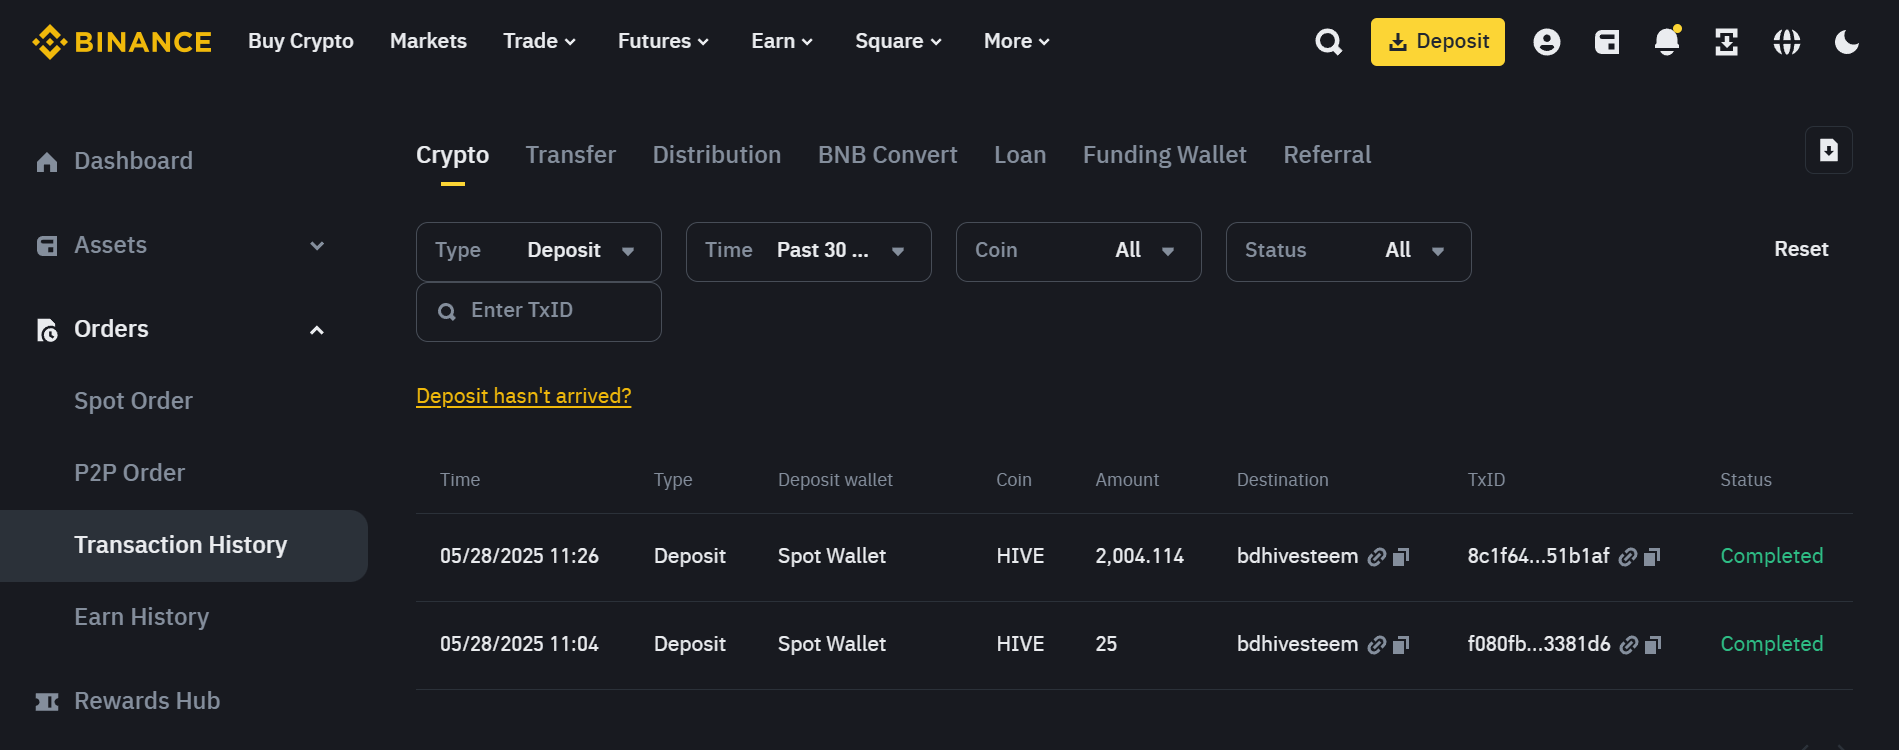This screenshot has height=750, width=1899.
Task: Click the Dashboard home icon
Action: click(47, 162)
